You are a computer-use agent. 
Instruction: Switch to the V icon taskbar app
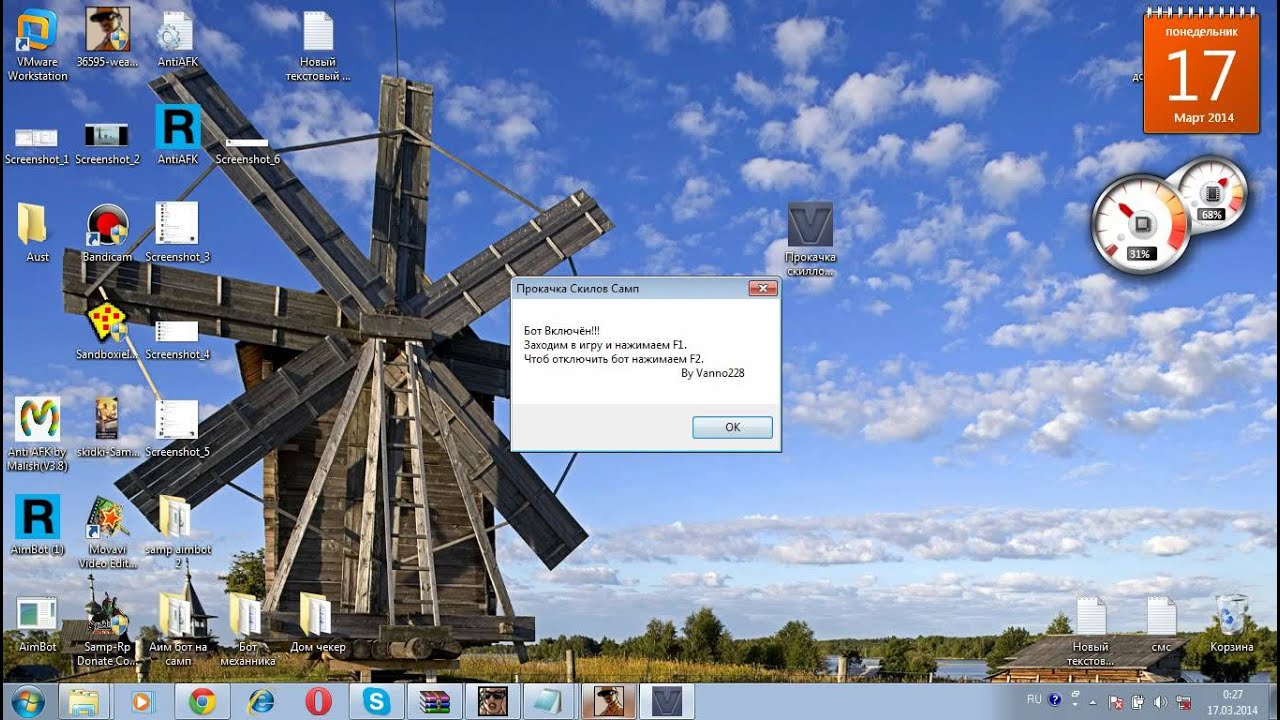(667, 701)
